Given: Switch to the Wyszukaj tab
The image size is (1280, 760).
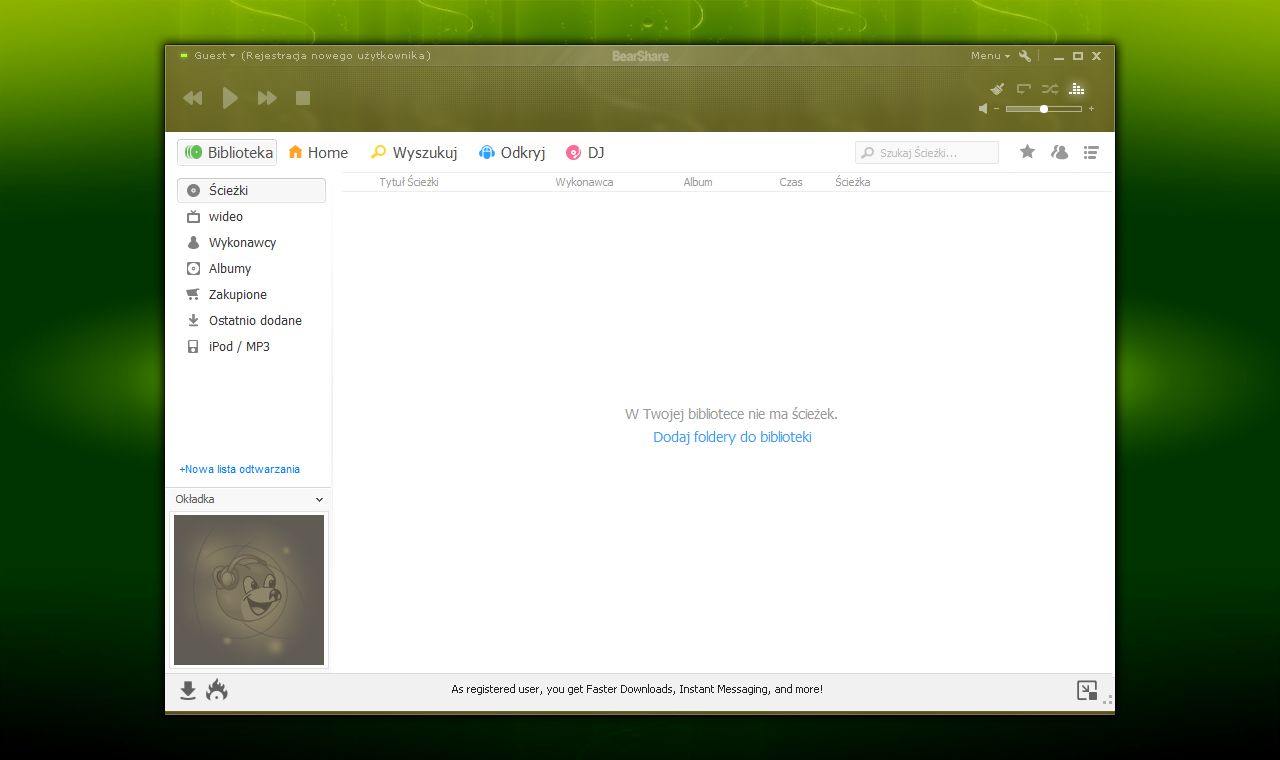Looking at the screenshot, I should point(414,152).
